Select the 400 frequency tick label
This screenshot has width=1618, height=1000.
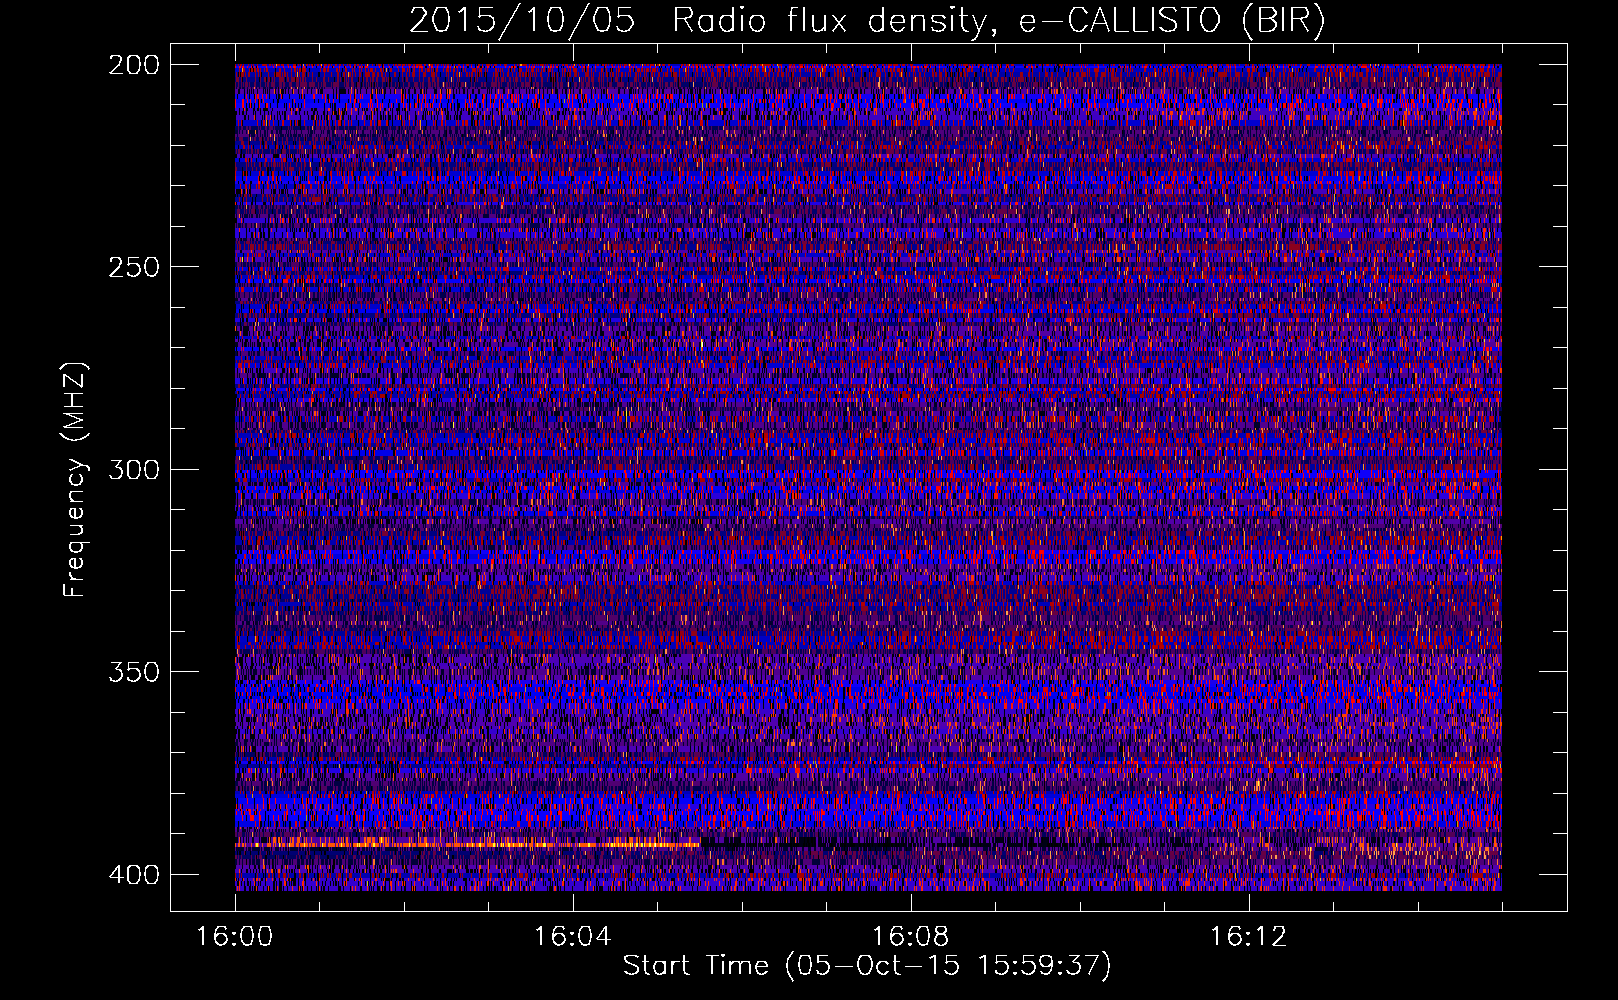click(133, 874)
